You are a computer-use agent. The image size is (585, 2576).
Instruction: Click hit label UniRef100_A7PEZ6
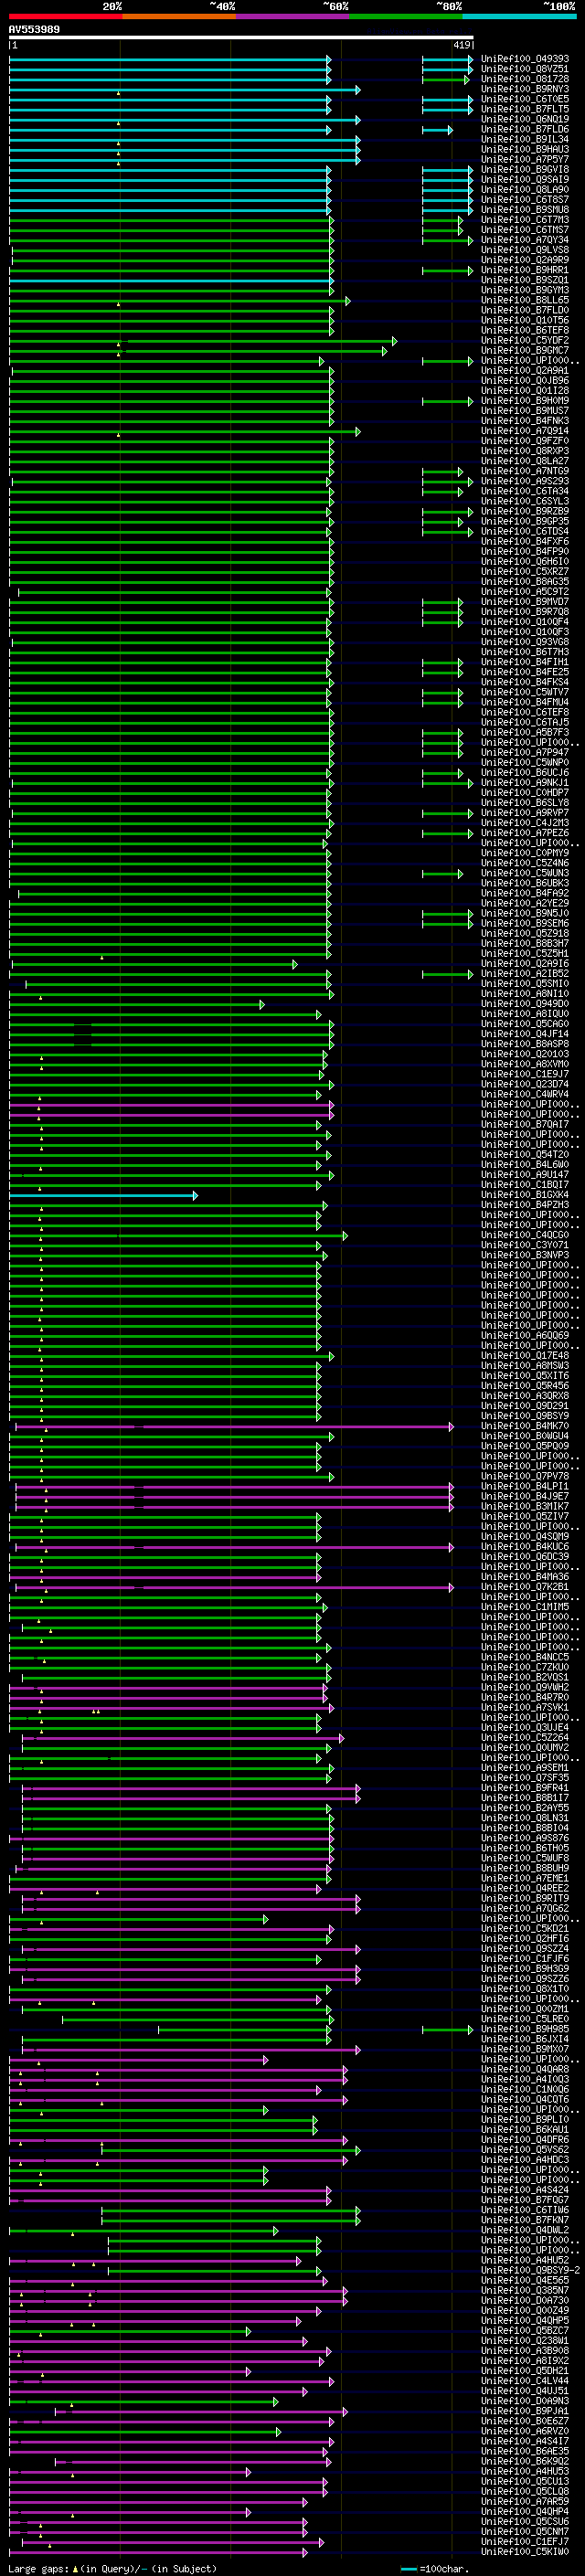(525, 832)
